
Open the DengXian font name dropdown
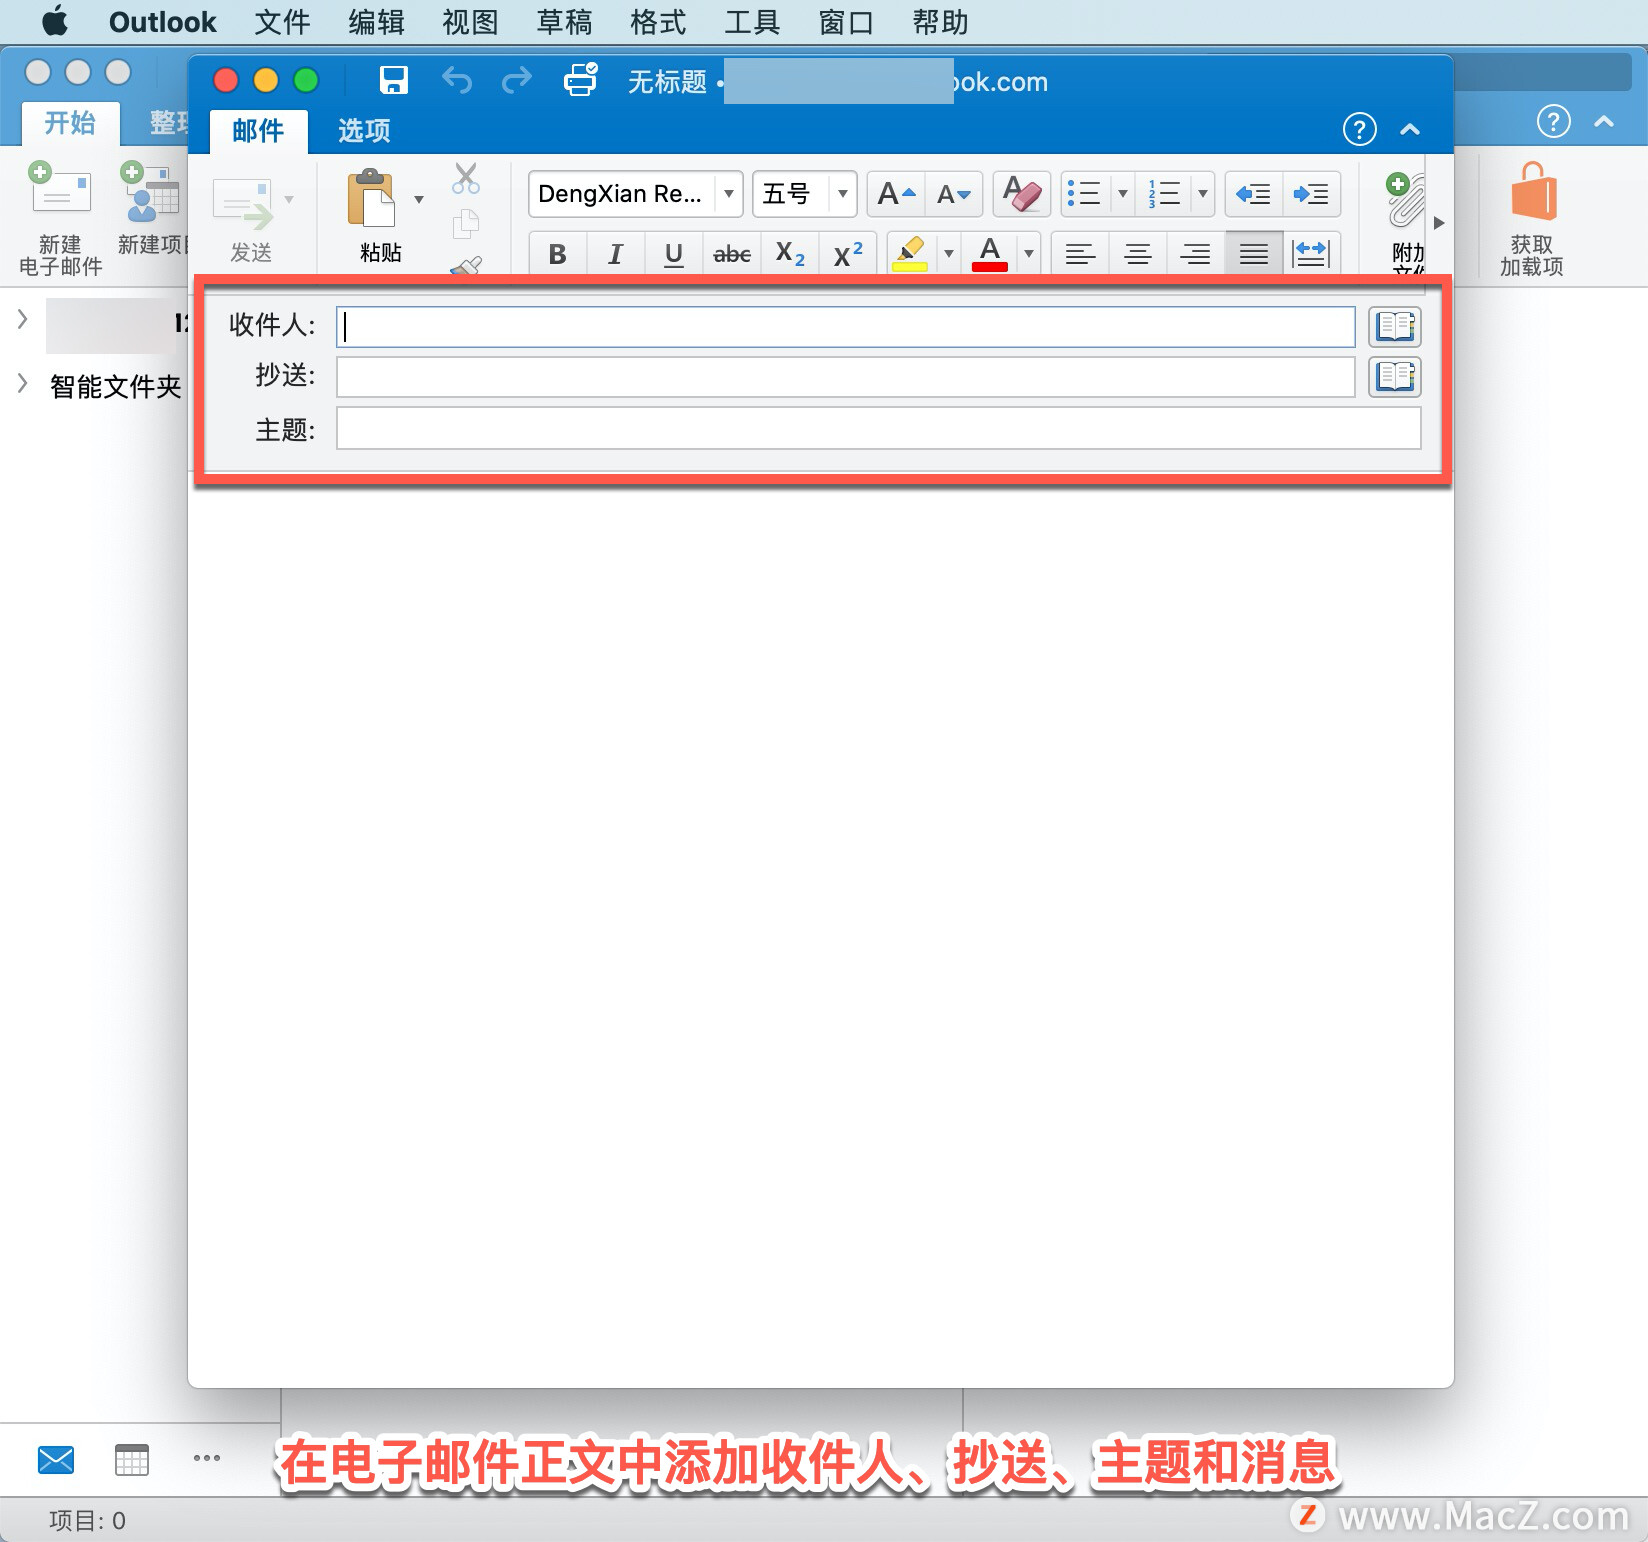click(x=729, y=194)
